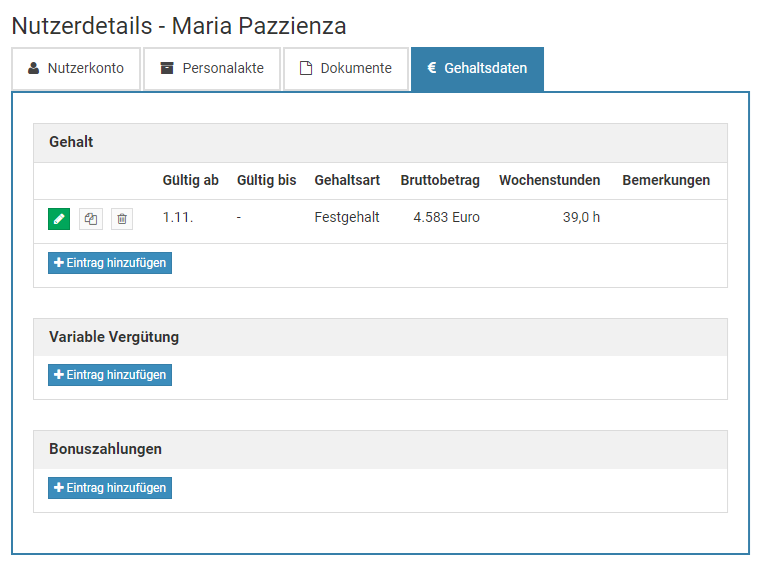The width and height of the screenshot is (766, 566).
Task: Click the user icon on Nutzerkonto tab
Action: tap(34, 69)
